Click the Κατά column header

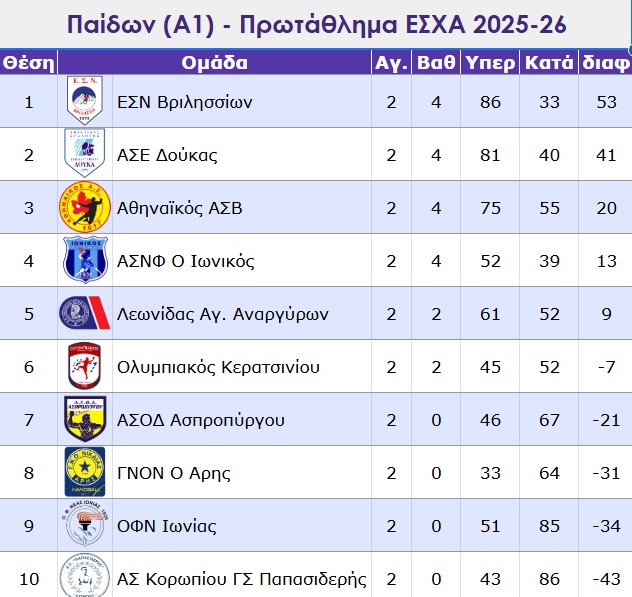[x=549, y=63]
